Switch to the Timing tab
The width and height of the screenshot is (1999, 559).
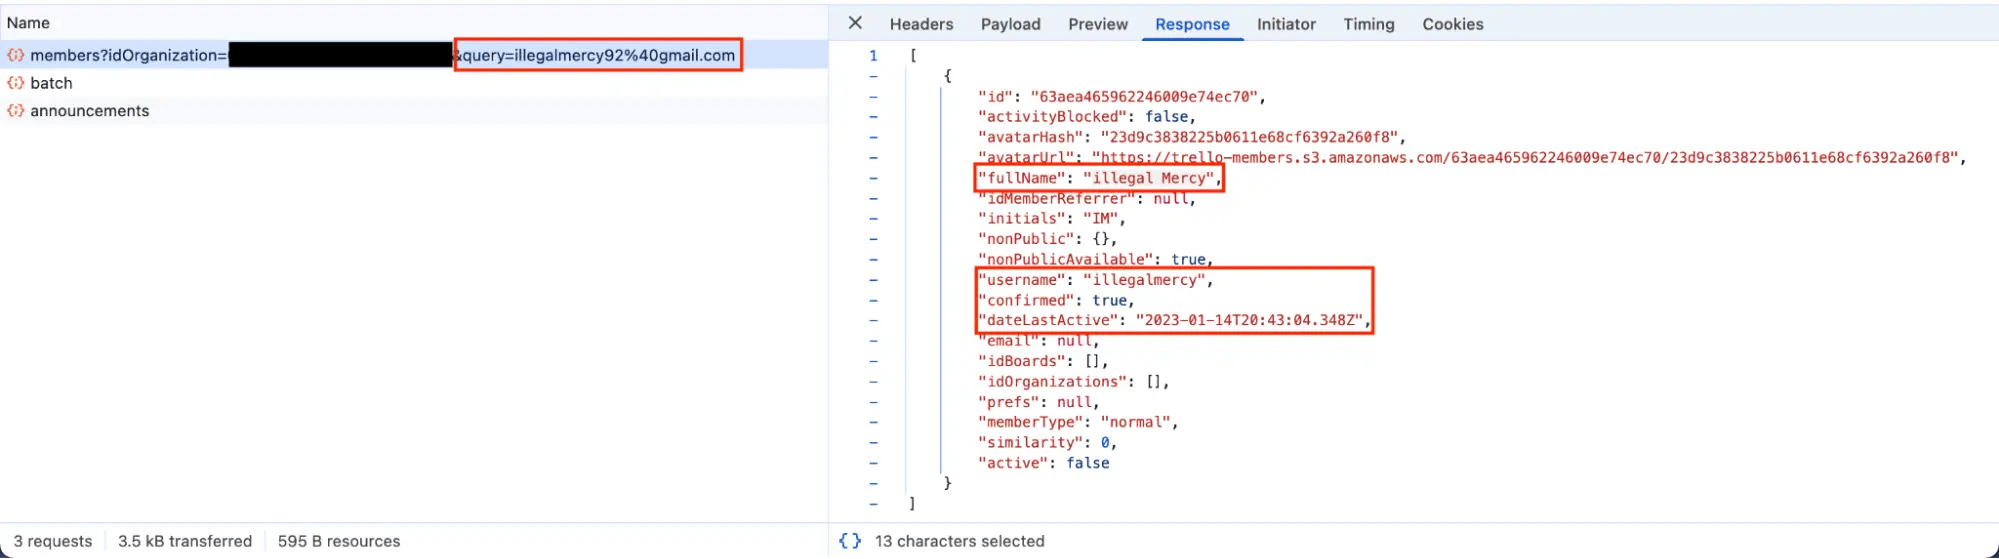pyautogui.click(x=1368, y=24)
